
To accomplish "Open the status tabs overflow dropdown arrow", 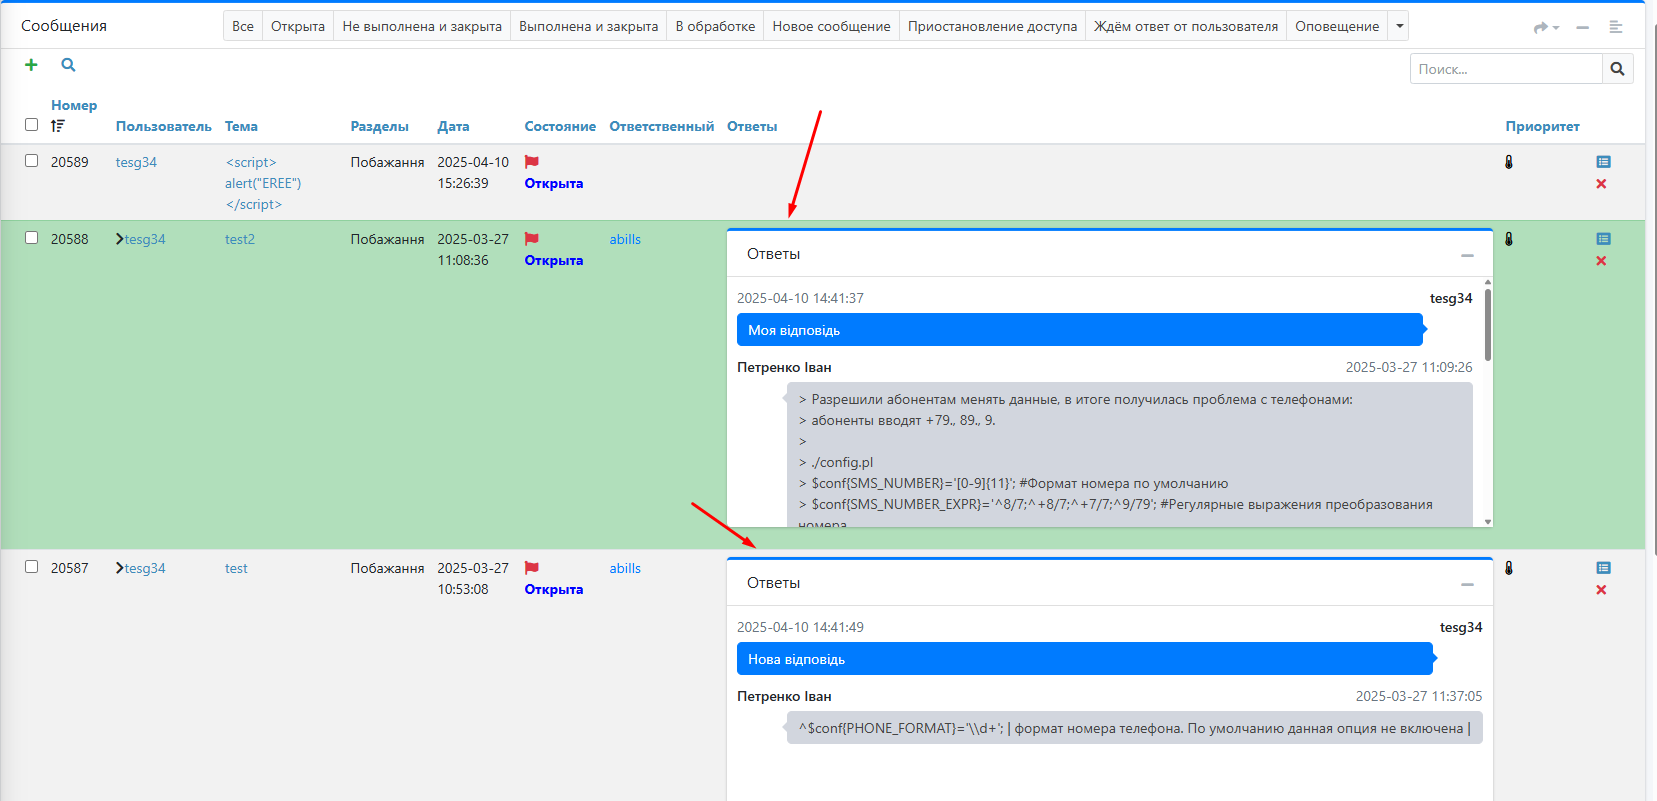I will [1399, 26].
